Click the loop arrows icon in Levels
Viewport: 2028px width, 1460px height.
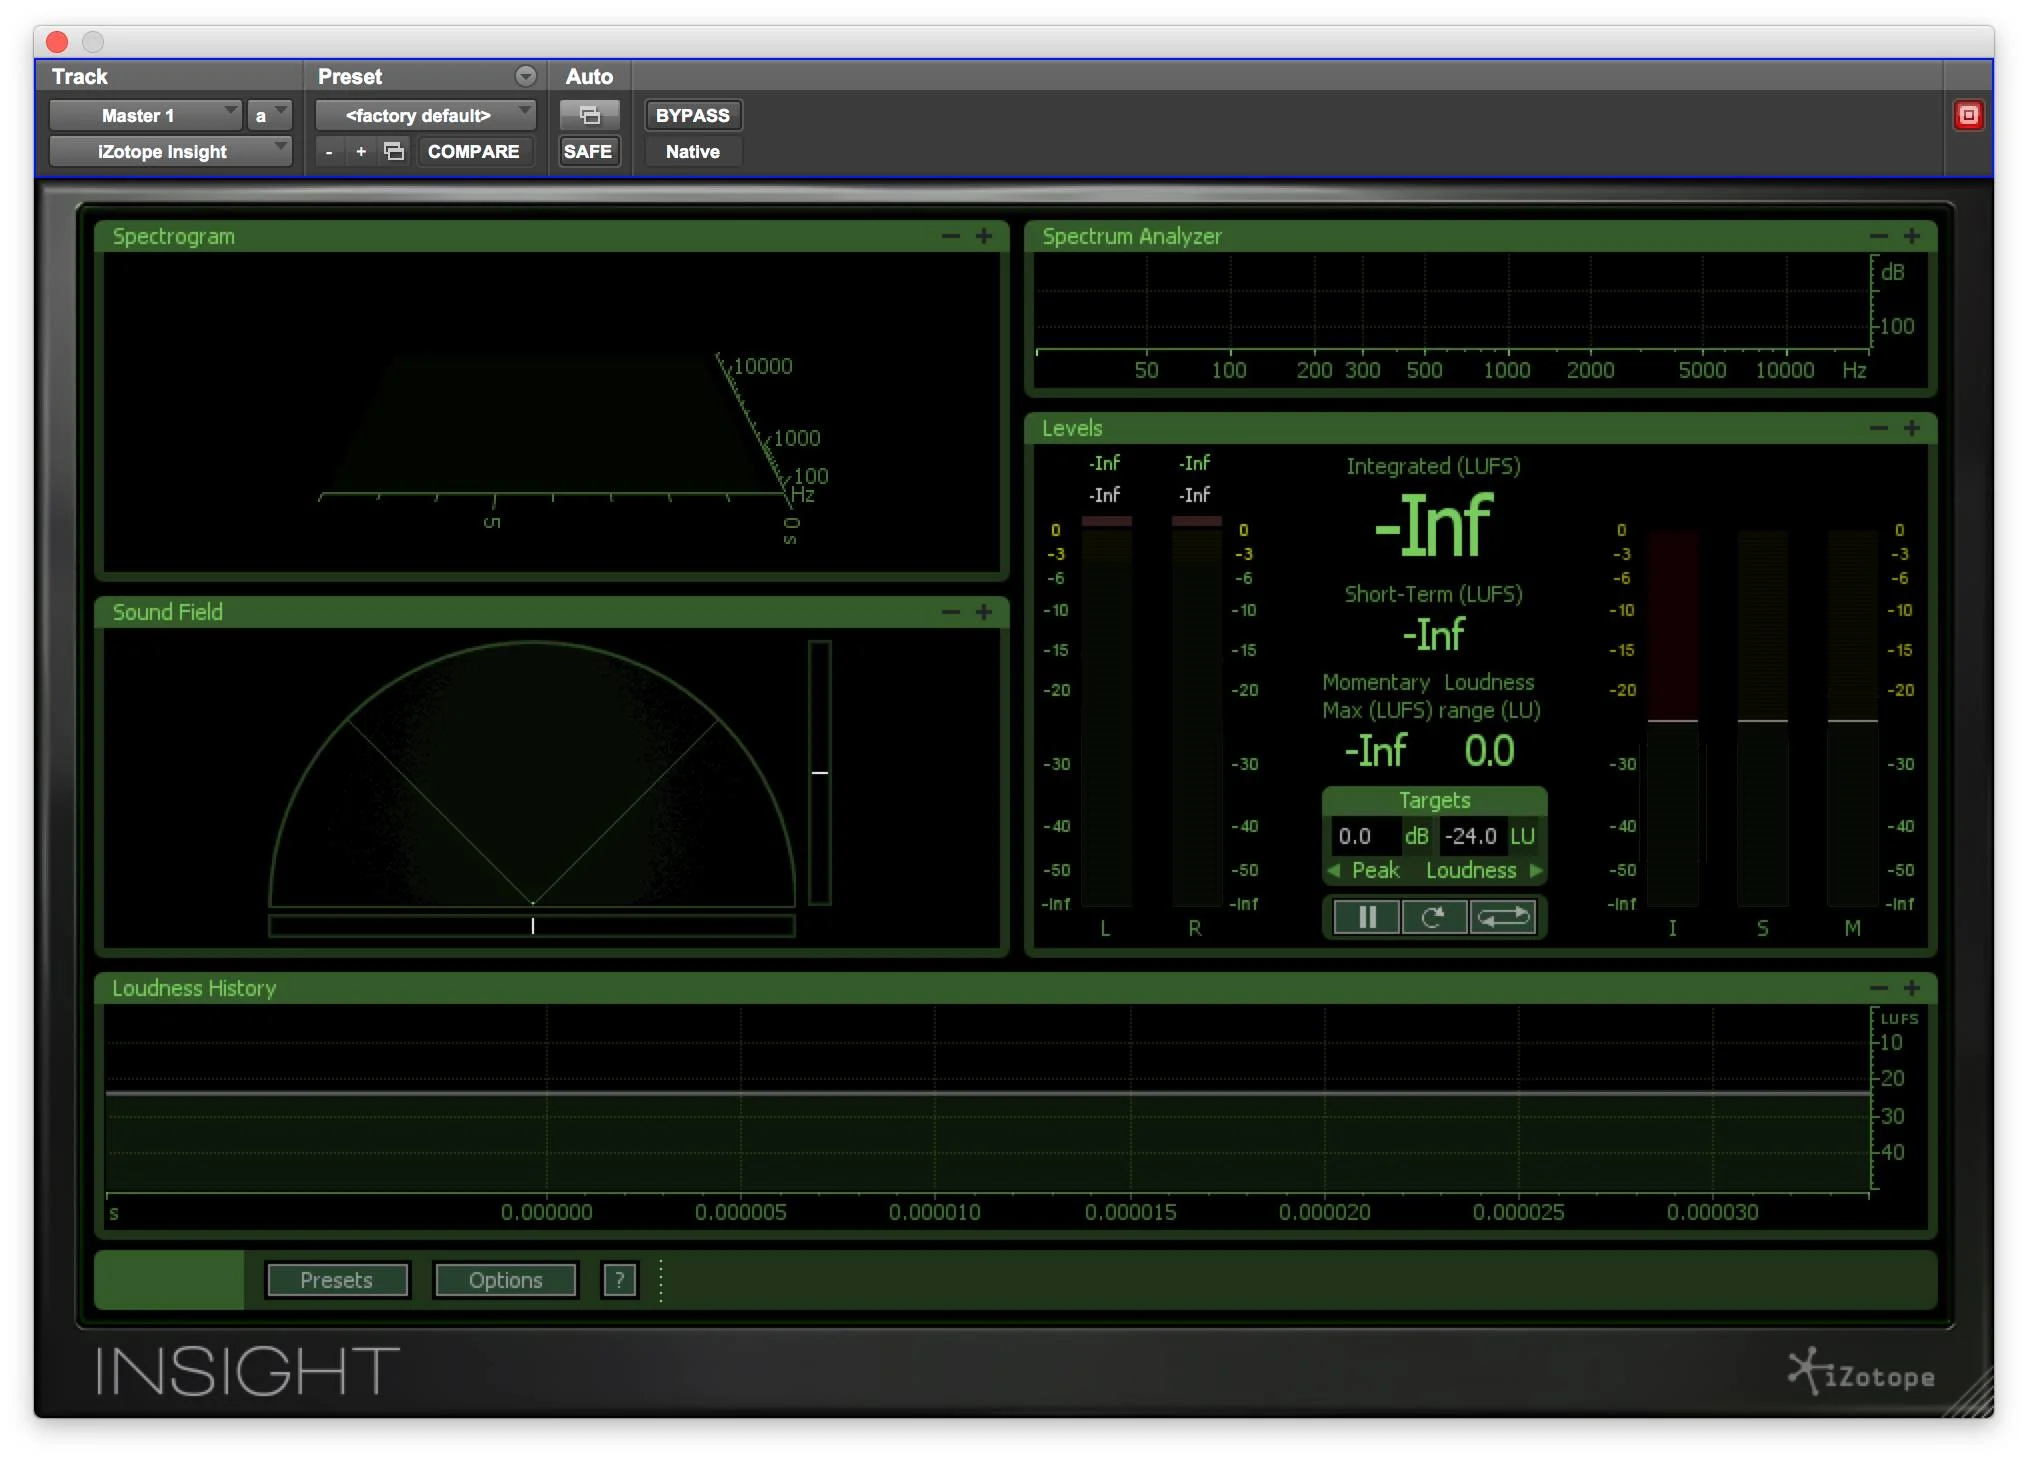(1503, 917)
